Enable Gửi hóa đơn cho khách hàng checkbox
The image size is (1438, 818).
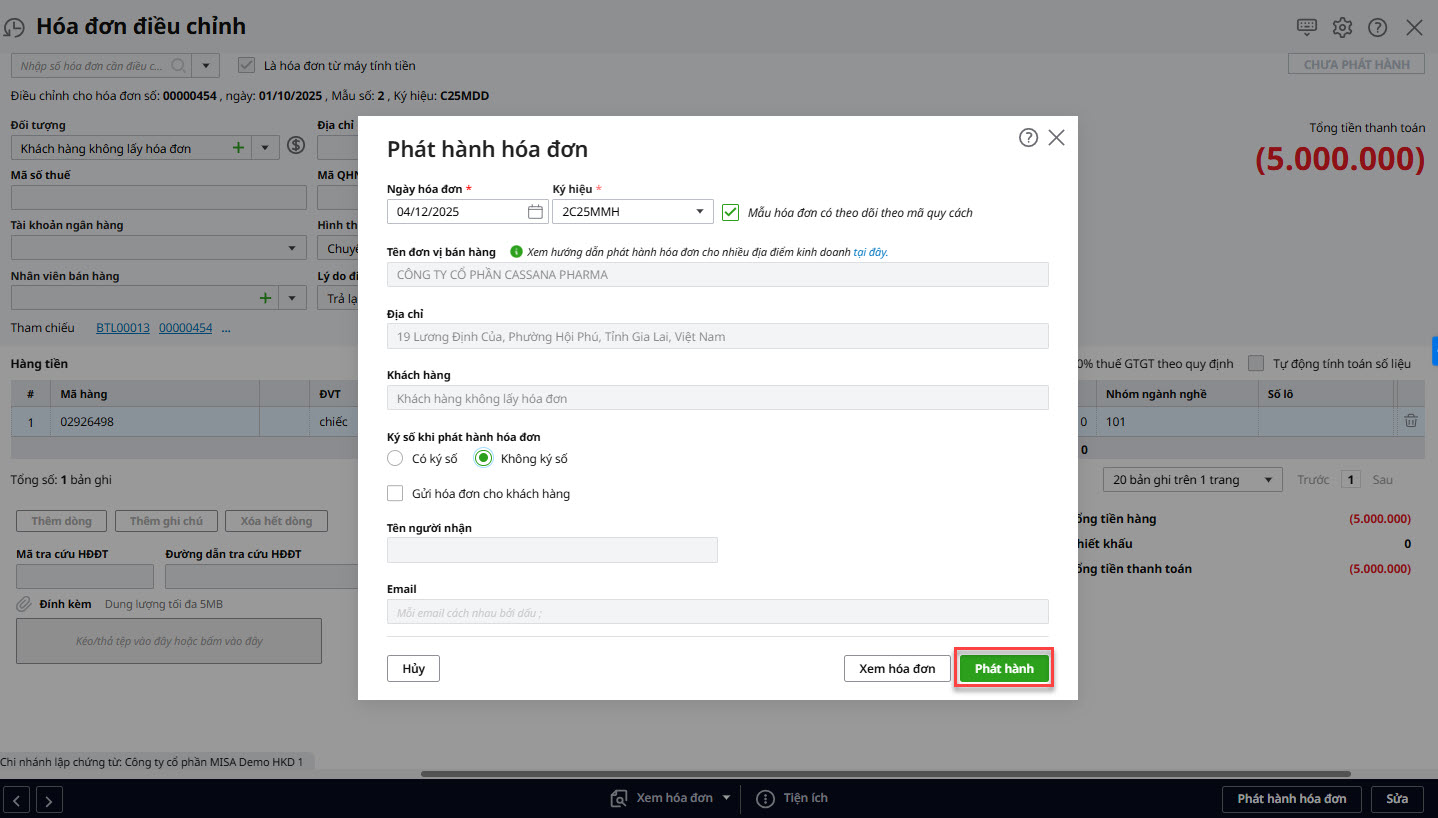coord(395,493)
